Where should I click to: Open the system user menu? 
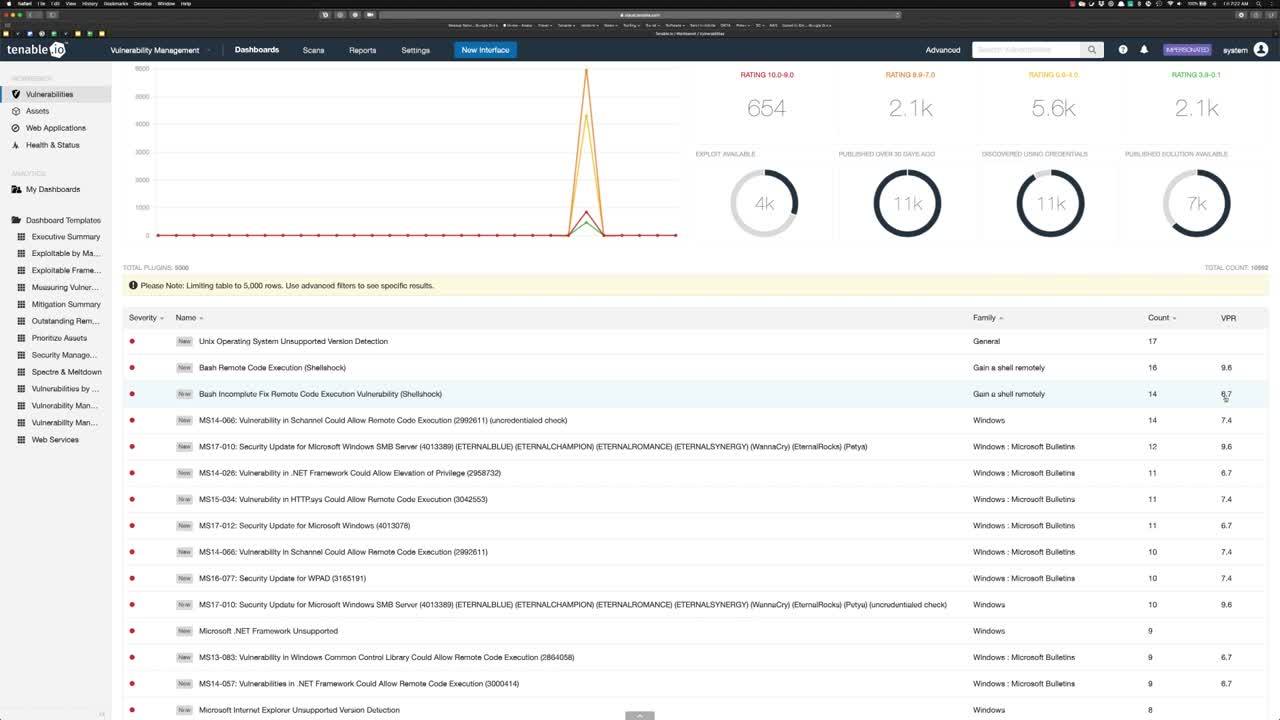pos(1235,50)
